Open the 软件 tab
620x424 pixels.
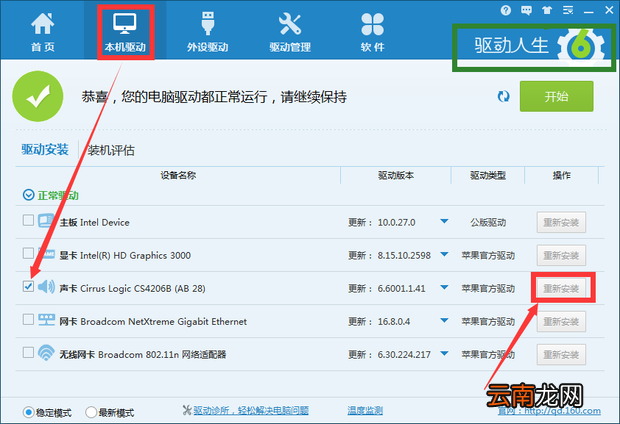[372, 32]
